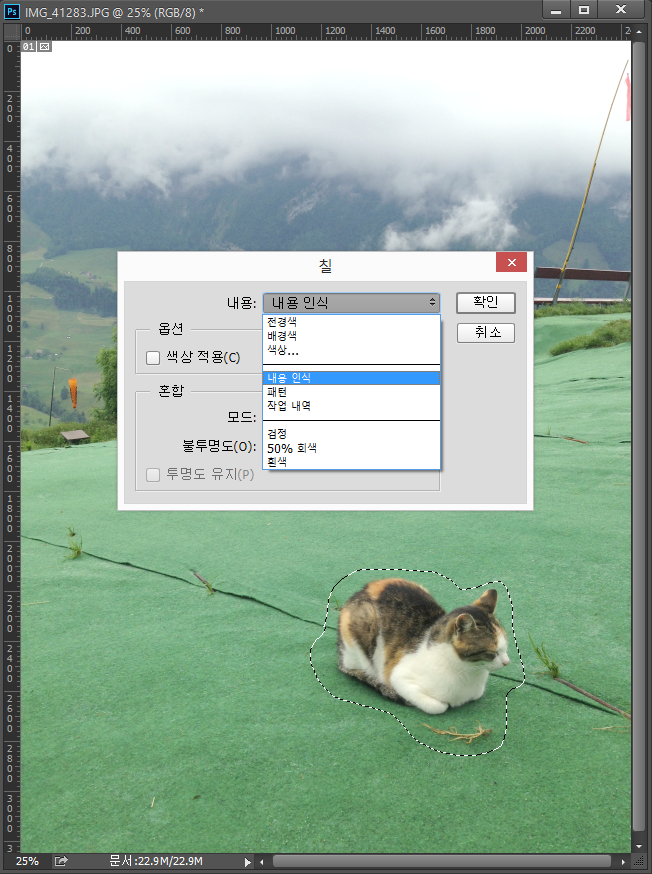Choose 패턴 from the content list
The image size is (652, 874).
(351, 392)
